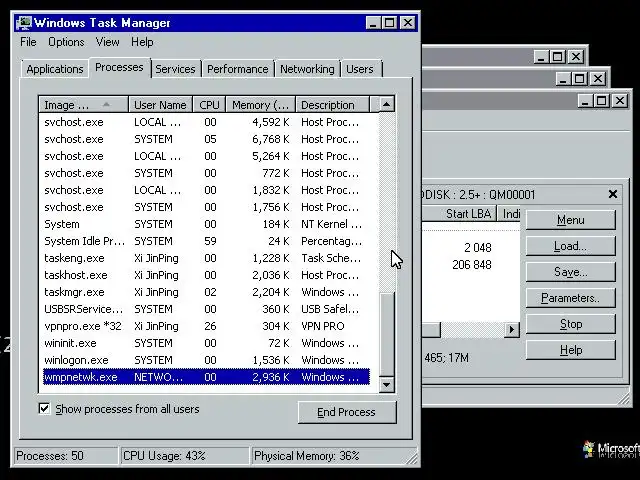
Task: Select svchost.exe row using 6,768 K
Action: click(x=206, y=139)
